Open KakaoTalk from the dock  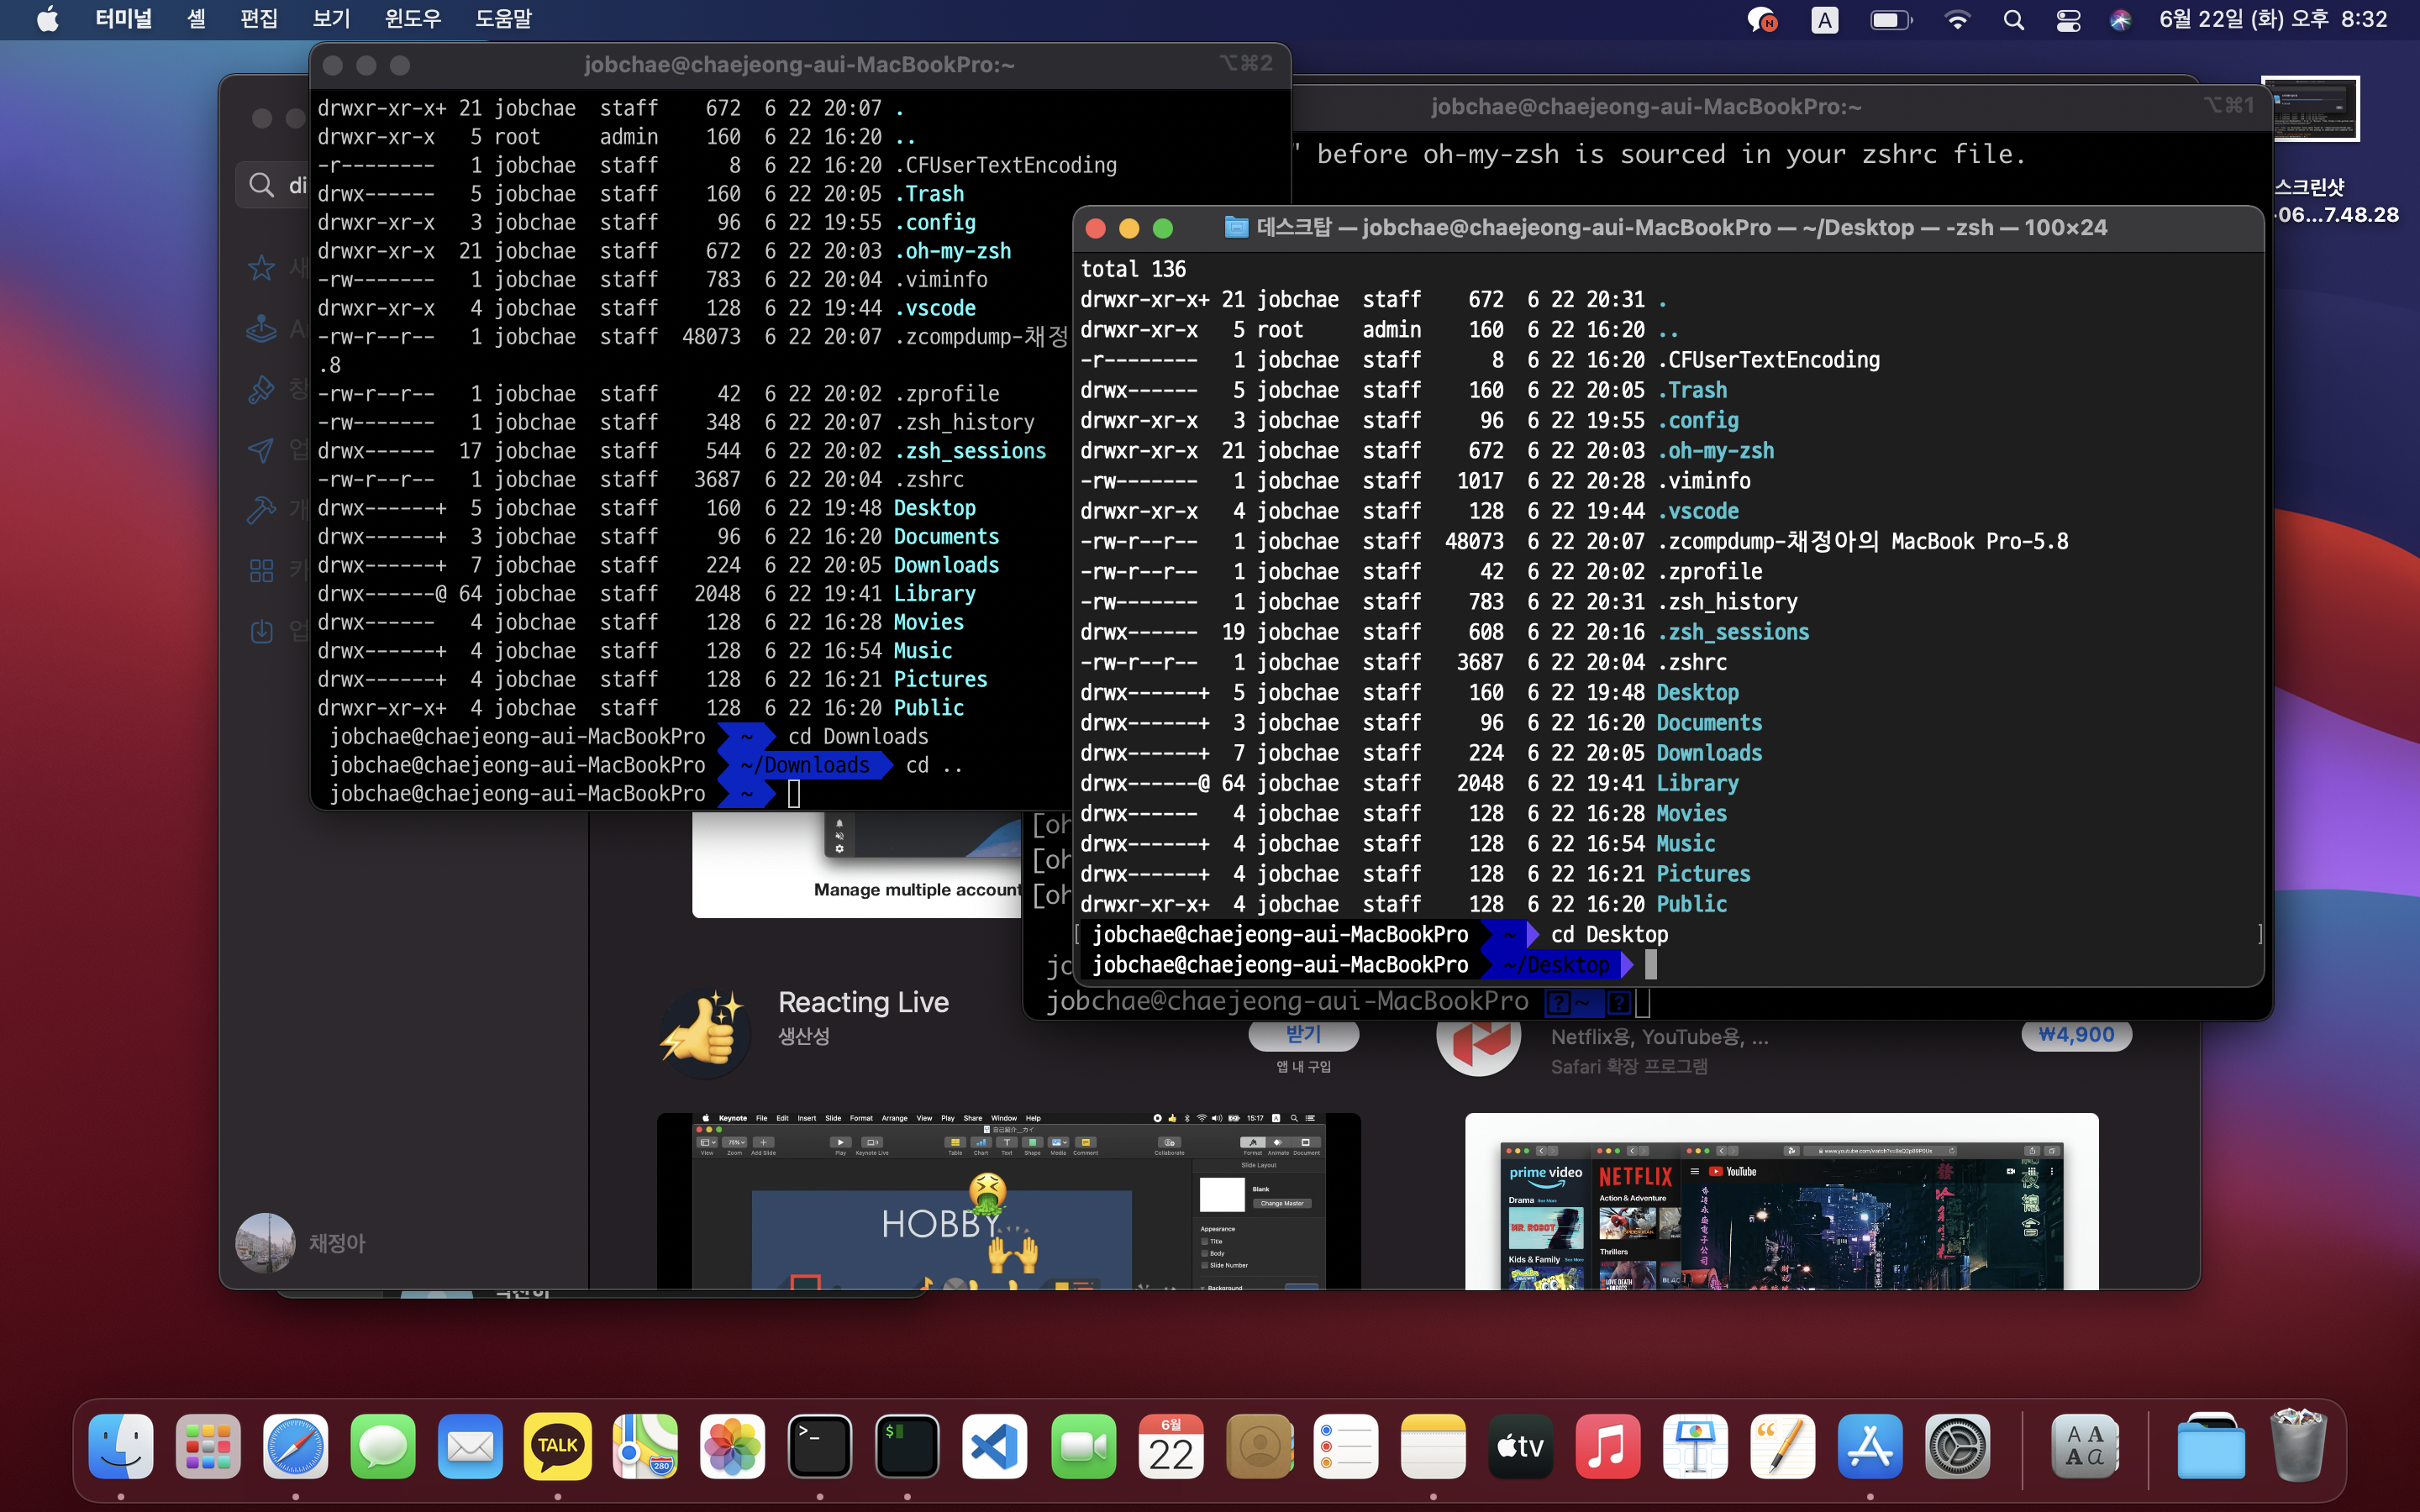(557, 1445)
